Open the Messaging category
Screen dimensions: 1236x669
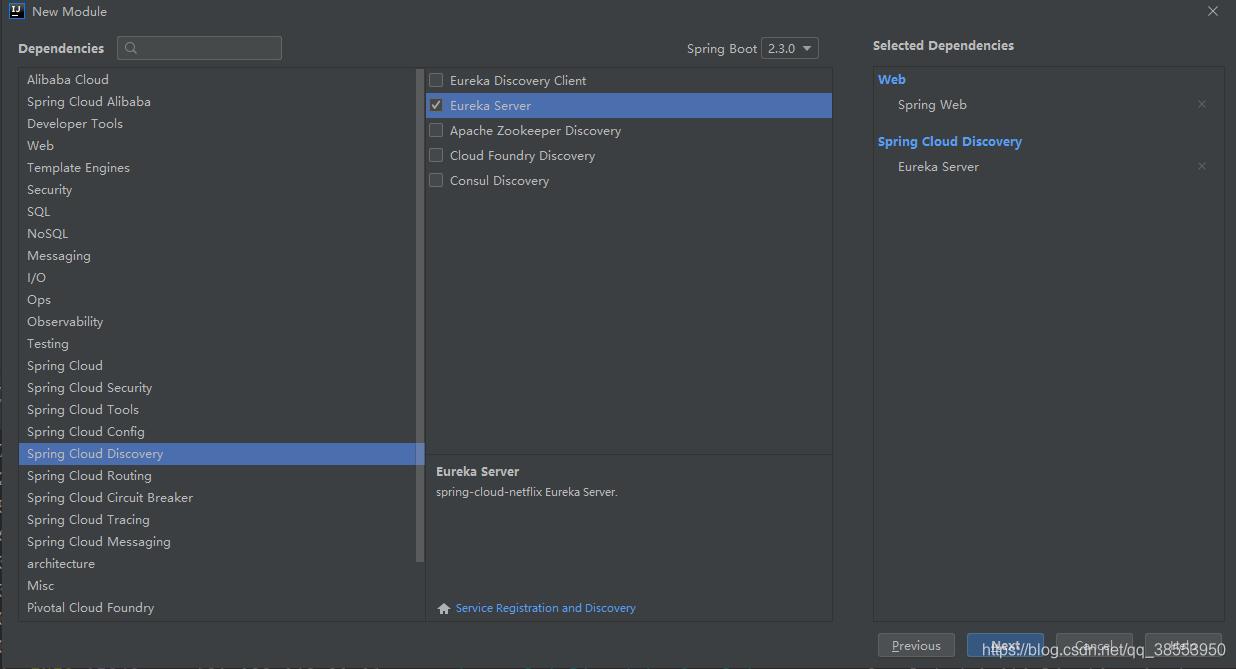(x=217, y=256)
